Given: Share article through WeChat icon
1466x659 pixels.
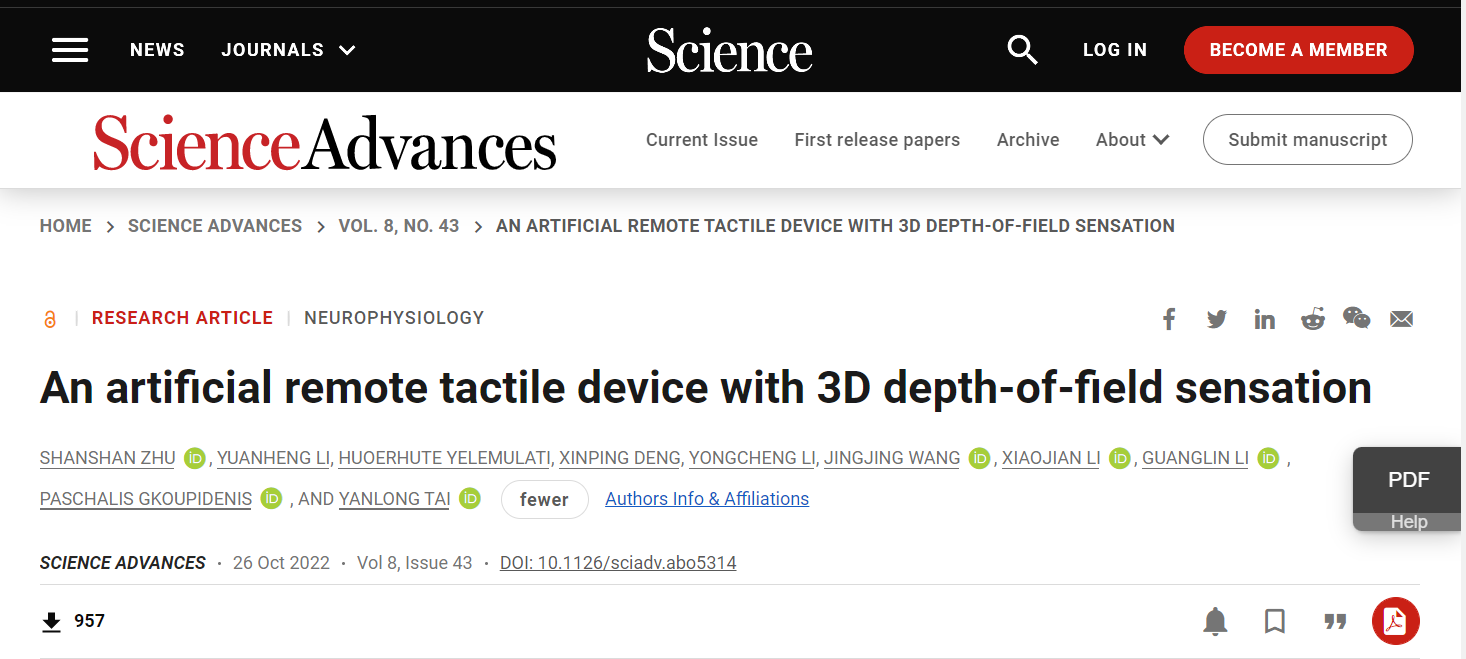Looking at the screenshot, I should [x=1356, y=318].
